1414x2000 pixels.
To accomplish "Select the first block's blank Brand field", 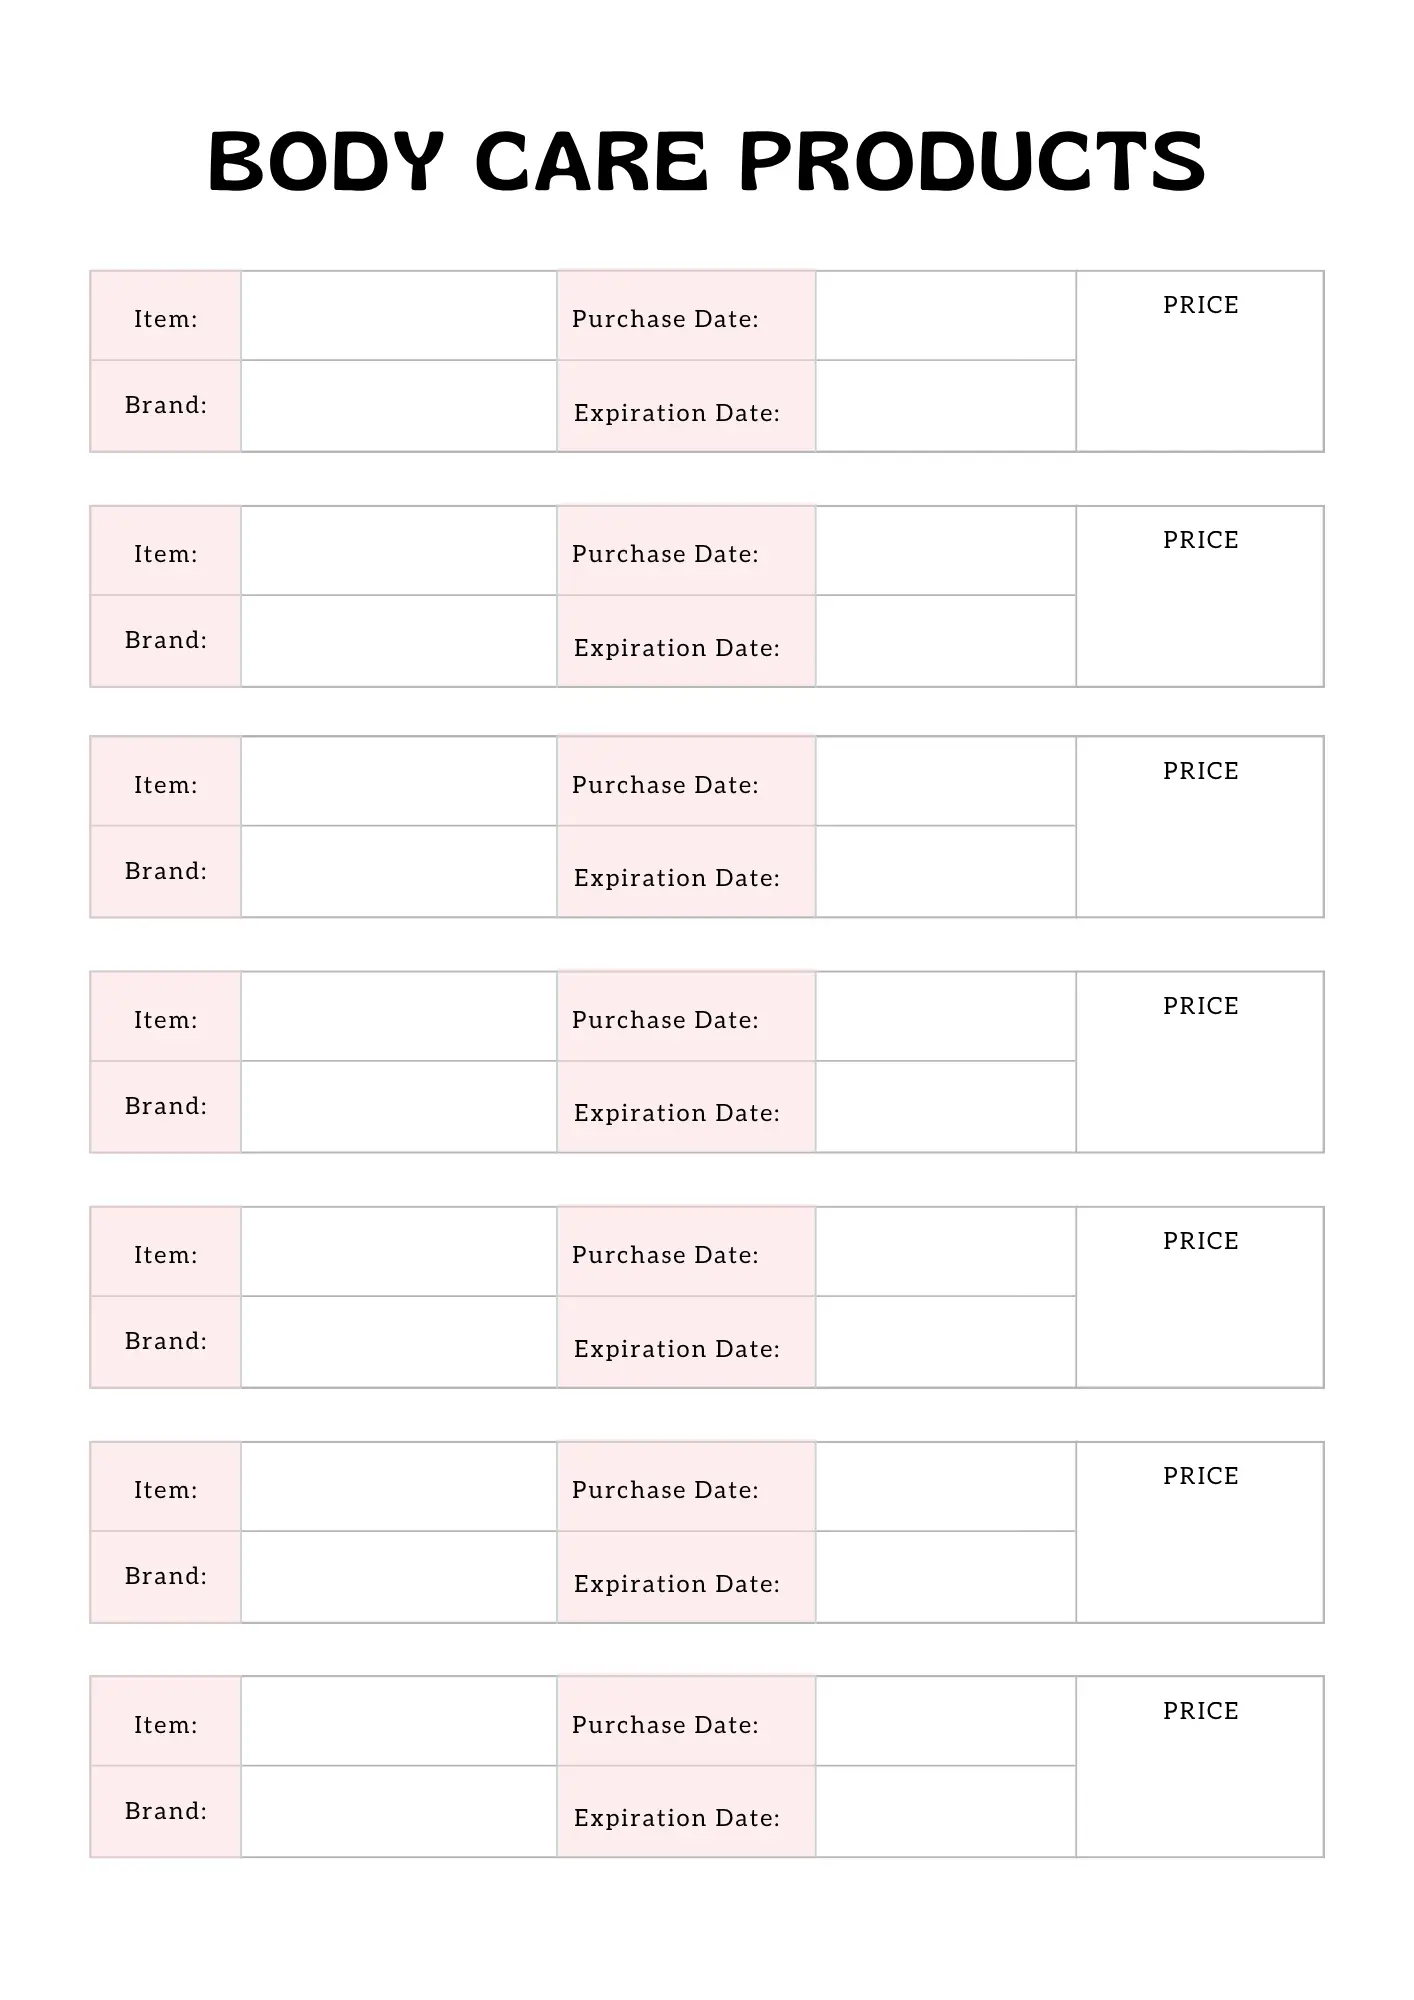I will point(398,406).
